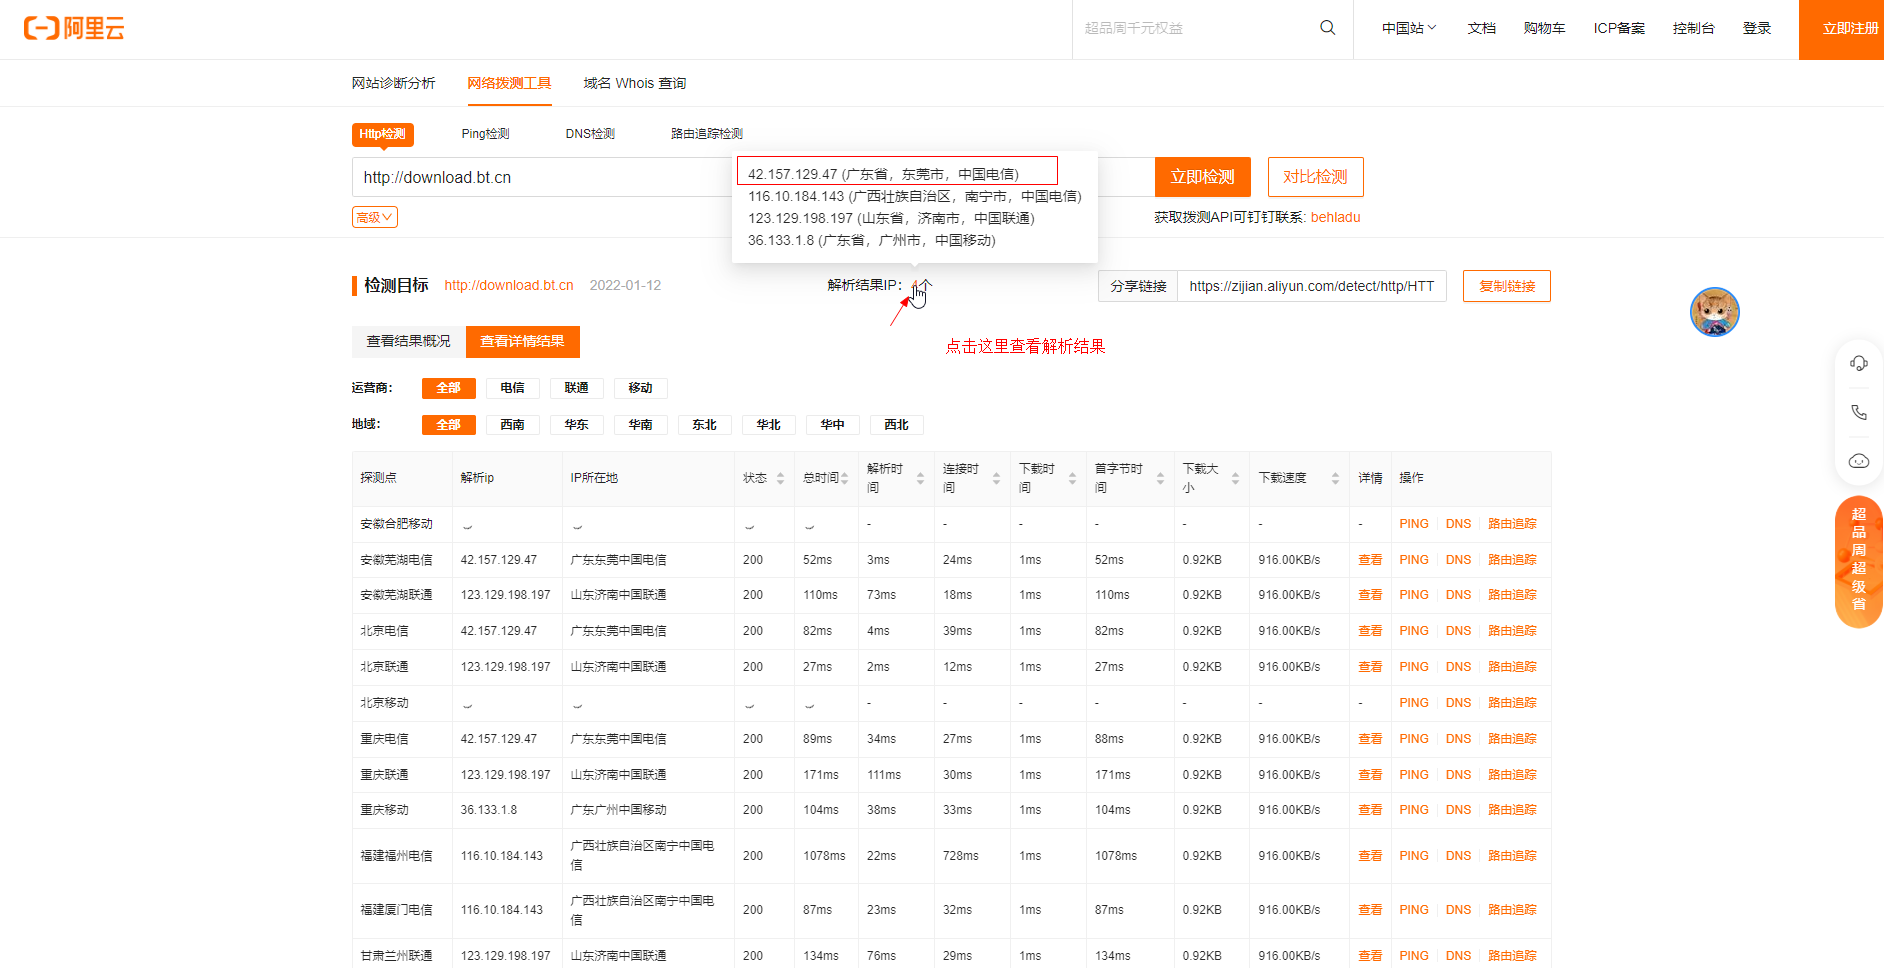
Task: Open the 控制台 link
Action: click(x=1693, y=28)
